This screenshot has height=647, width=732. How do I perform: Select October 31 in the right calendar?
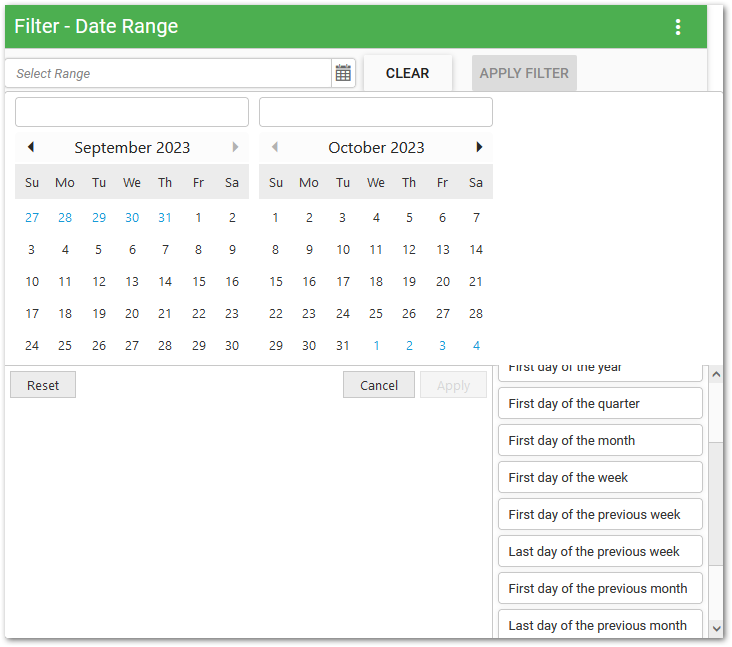(x=343, y=345)
